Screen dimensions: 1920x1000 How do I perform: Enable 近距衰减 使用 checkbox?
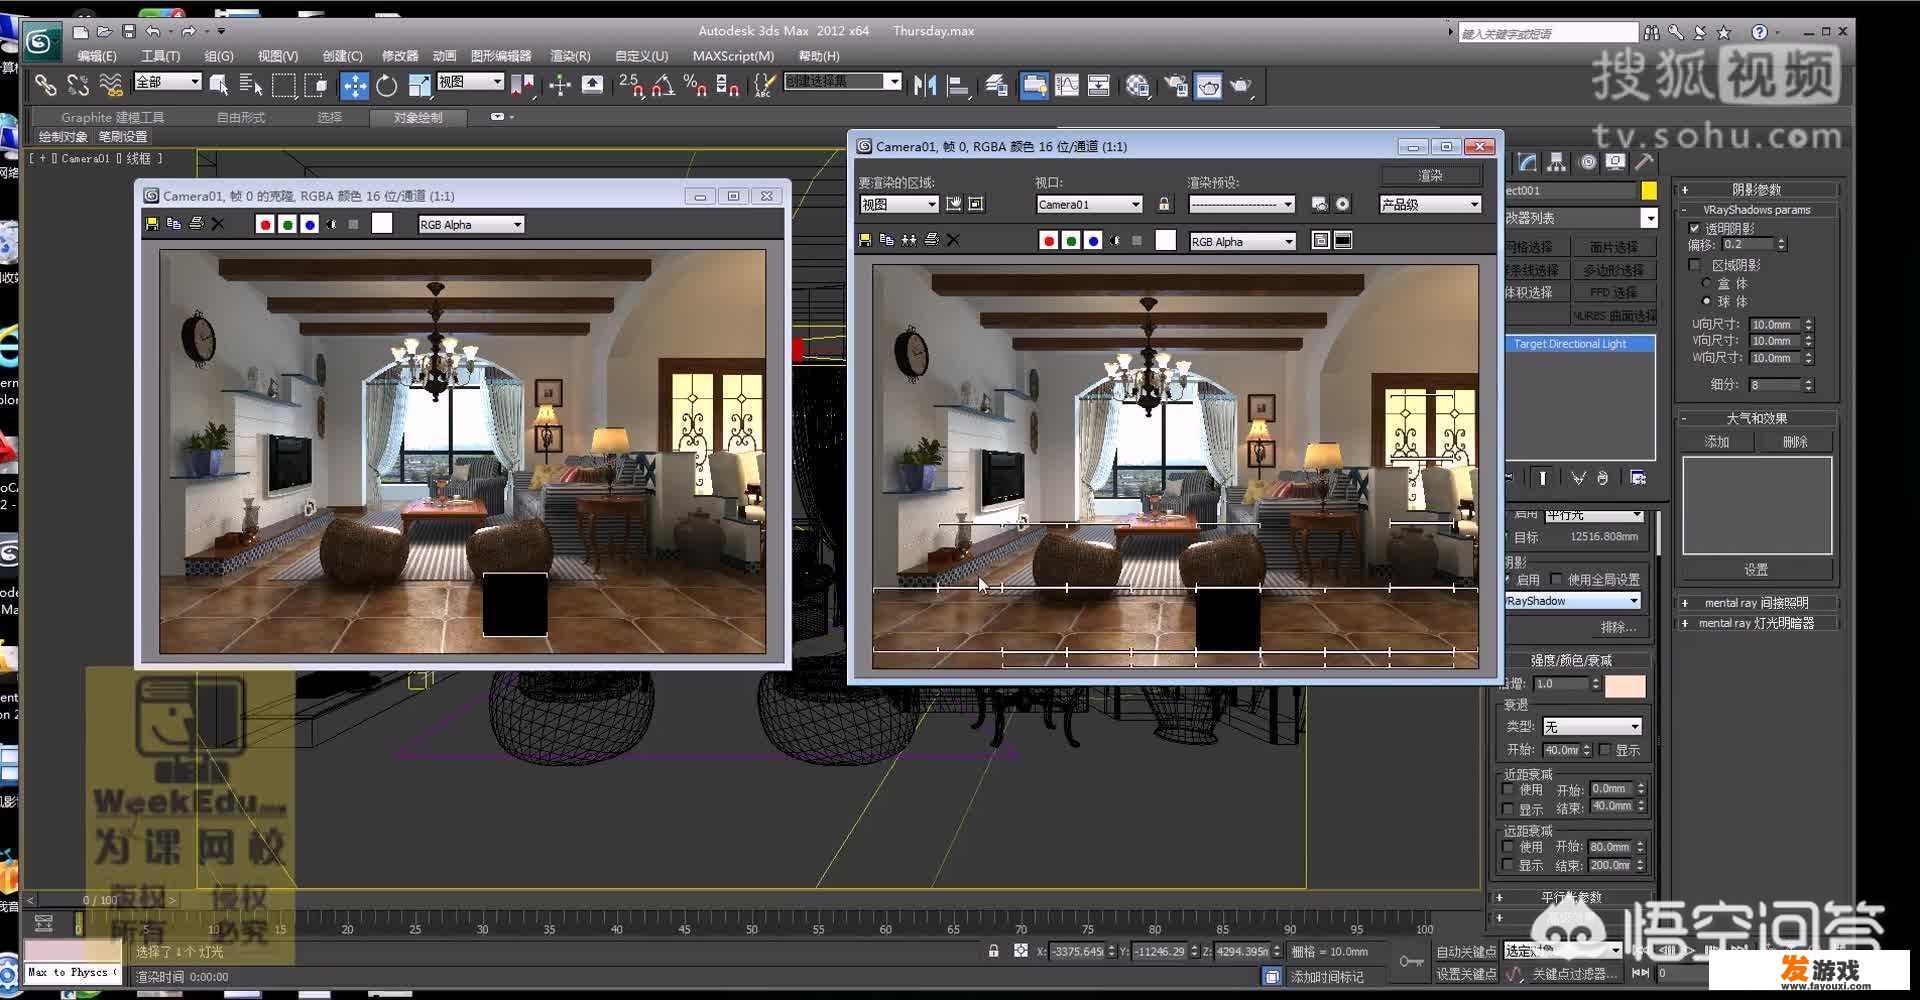[x=1509, y=790]
